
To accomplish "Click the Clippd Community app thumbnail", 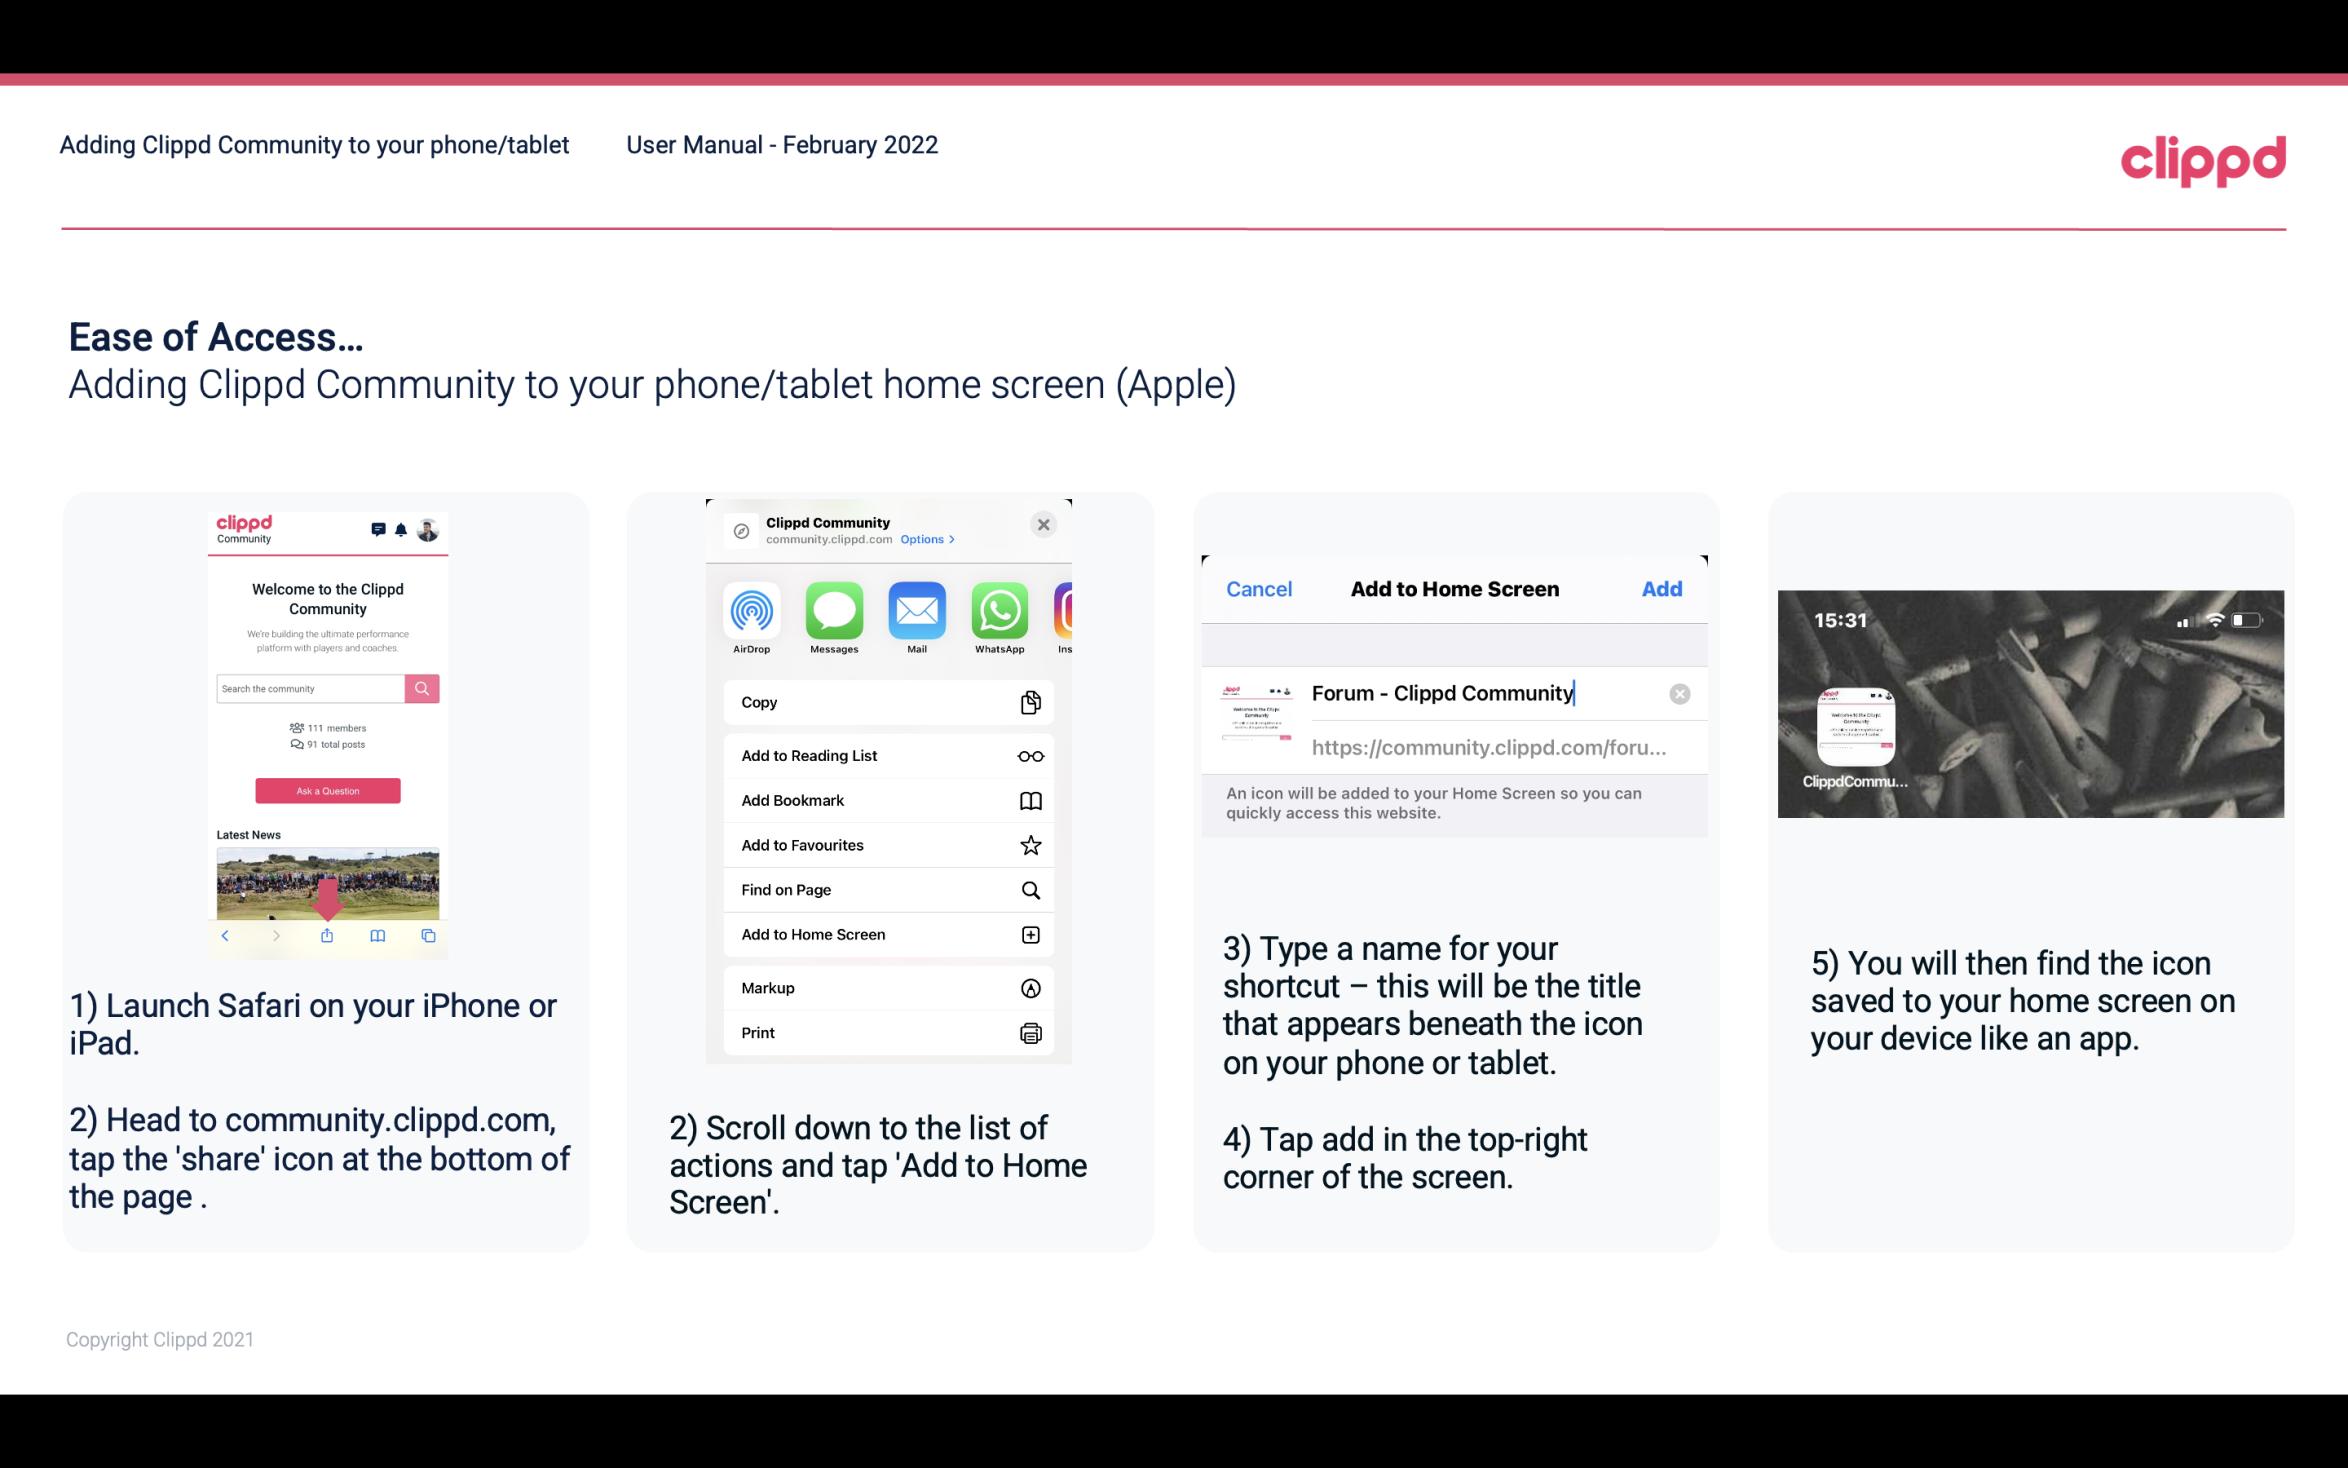I will [x=1854, y=727].
